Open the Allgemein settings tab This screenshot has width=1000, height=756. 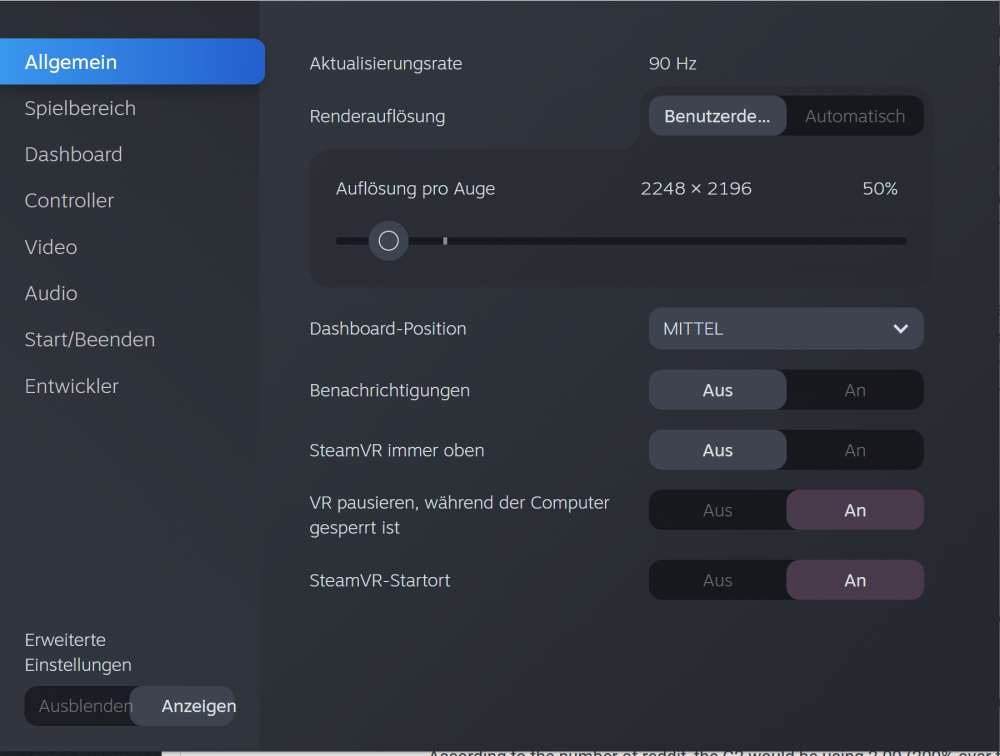(x=130, y=62)
